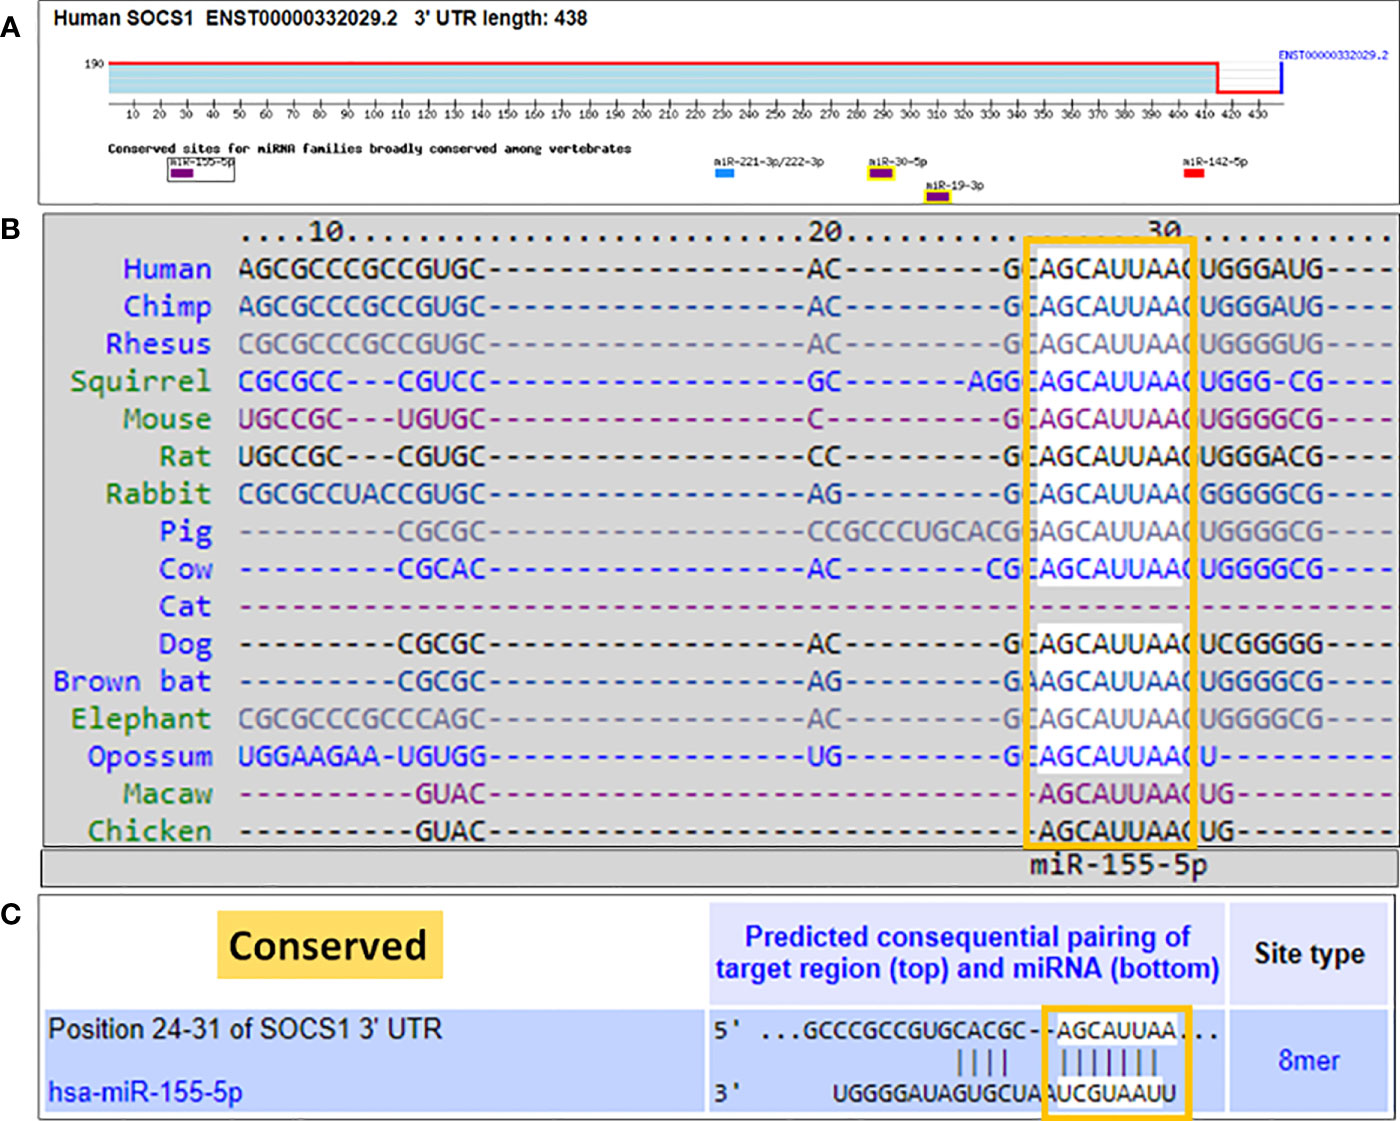Select the Rat species label
1400x1121 pixels.
185,457
